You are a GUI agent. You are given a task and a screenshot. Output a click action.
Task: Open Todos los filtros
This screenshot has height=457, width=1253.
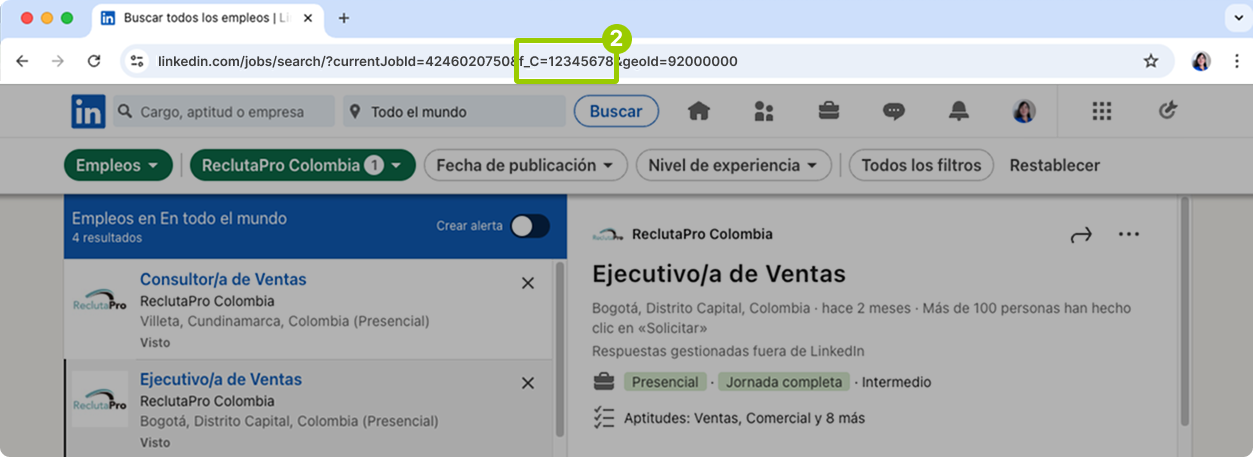[921, 165]
